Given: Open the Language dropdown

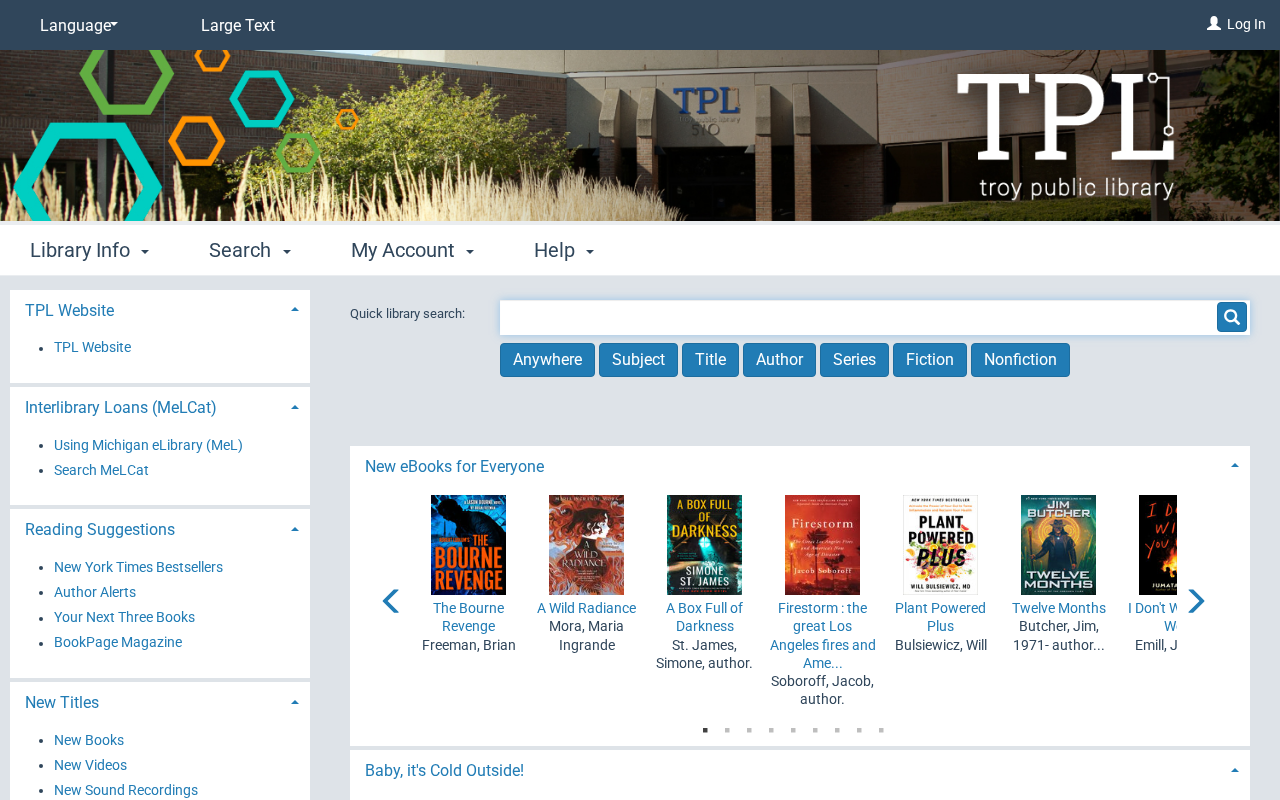Looking at the screenshot, I should [79, 25].
